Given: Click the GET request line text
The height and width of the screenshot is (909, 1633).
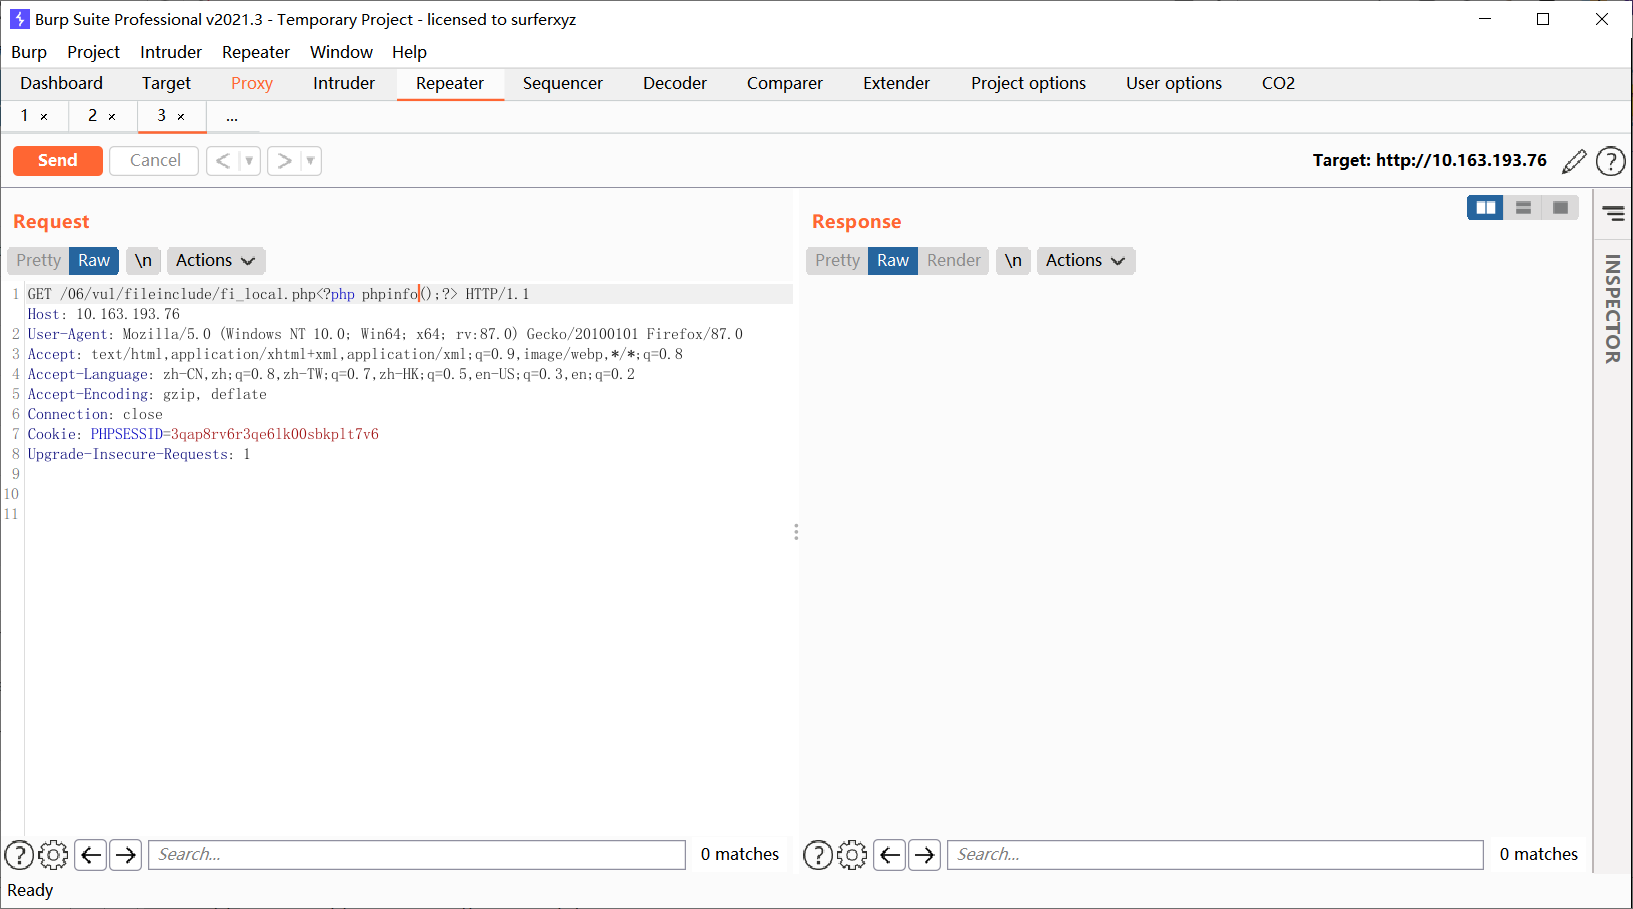Looking at the screenshot, I should click(x=278, y=295).
